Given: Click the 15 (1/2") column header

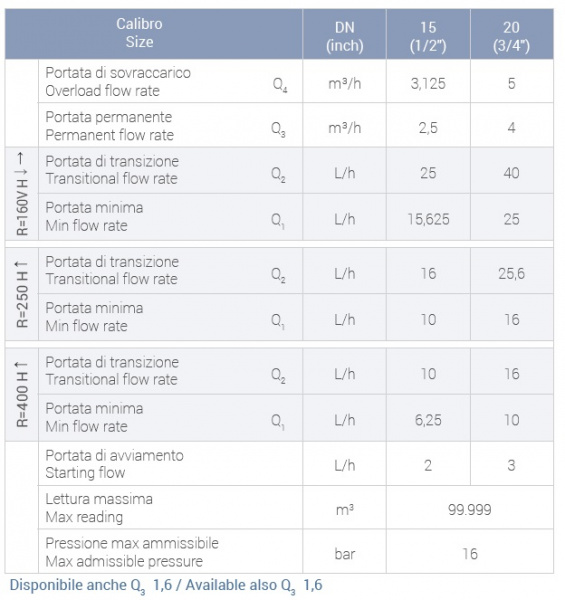Looking at the screenshot, I should 428,36.
